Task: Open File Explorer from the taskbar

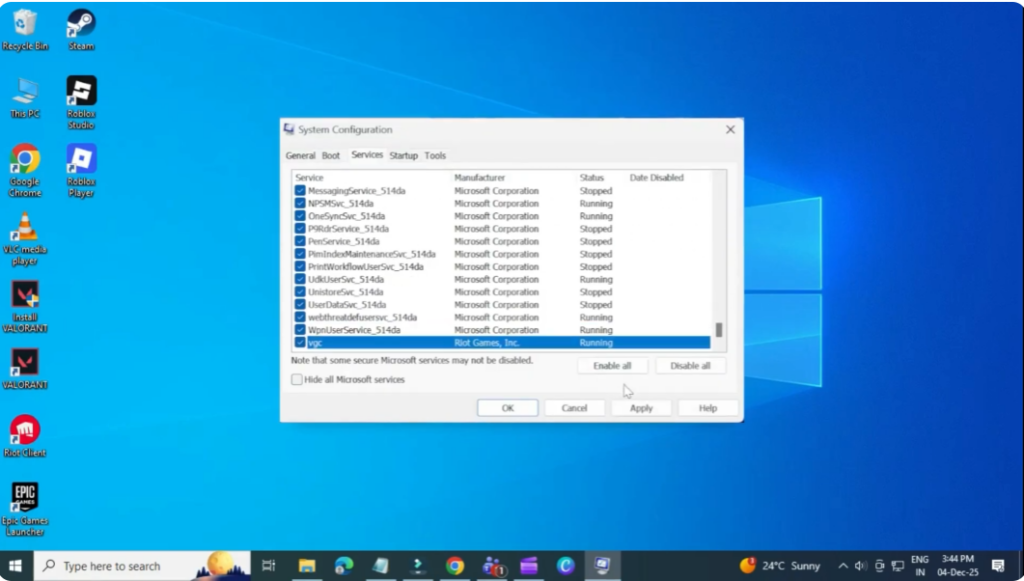Action: tap(306, 565)
